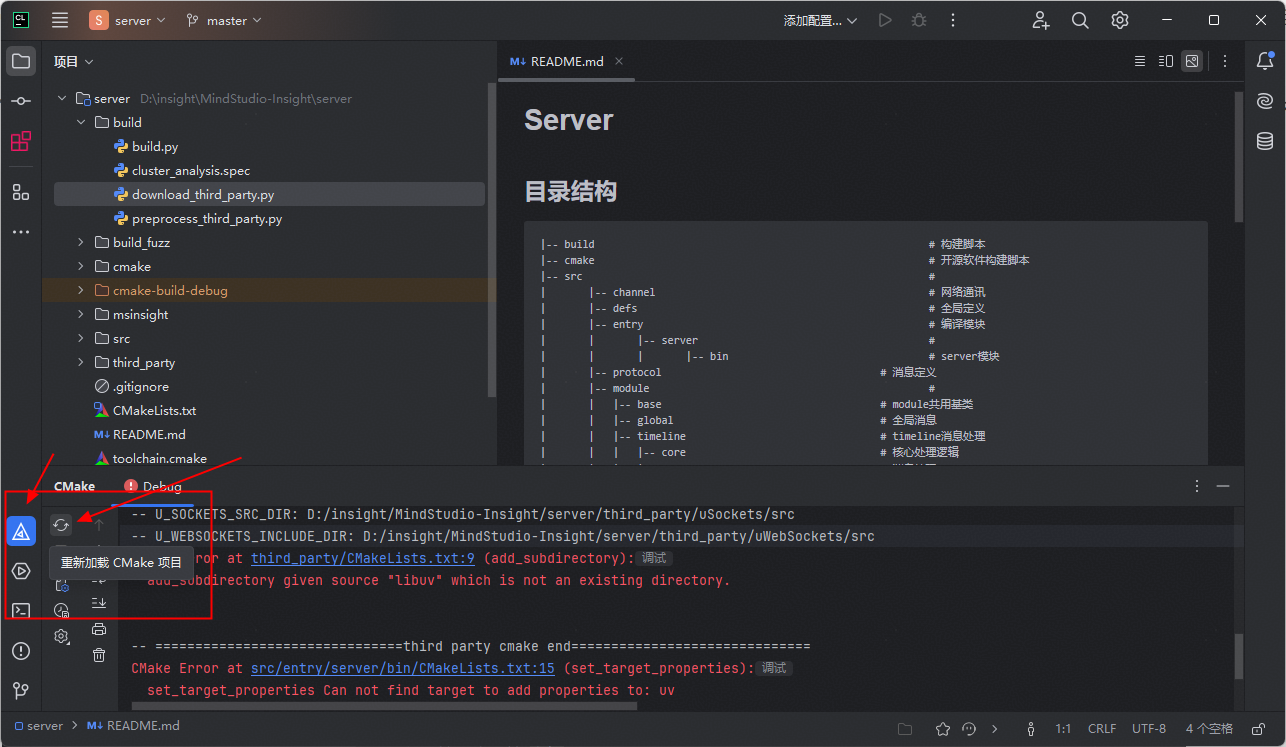The width and height of the screenshot is (1286, 747).
Task: Expand the cmake folder
Action: click(81, 266)
